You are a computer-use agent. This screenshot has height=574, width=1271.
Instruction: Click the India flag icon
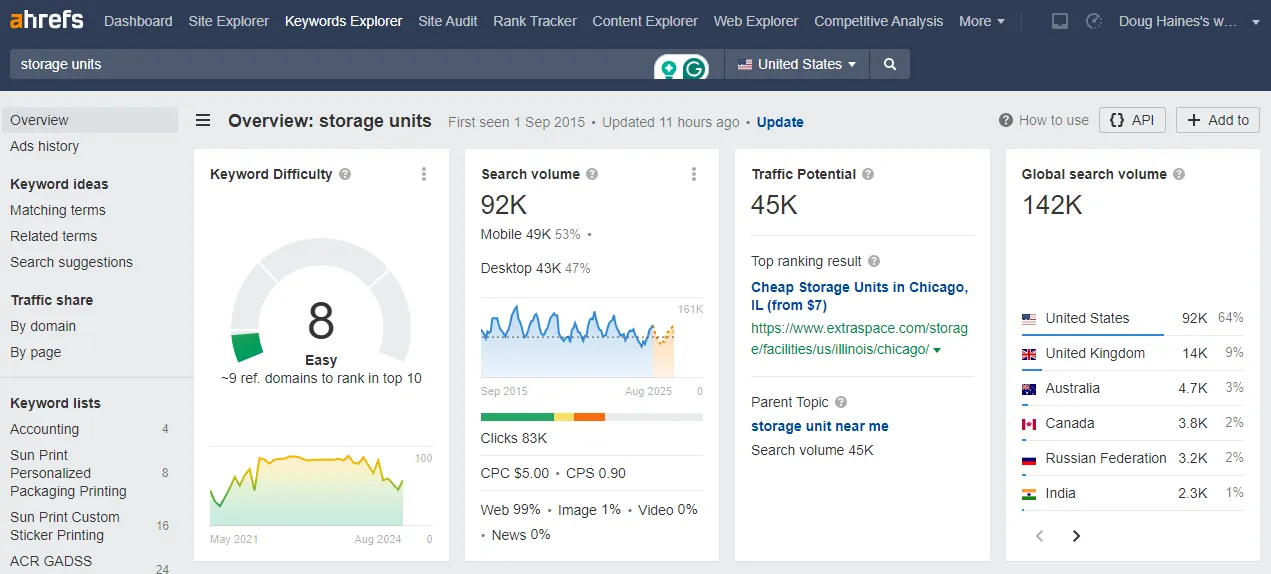click(x=1029, y=494)
